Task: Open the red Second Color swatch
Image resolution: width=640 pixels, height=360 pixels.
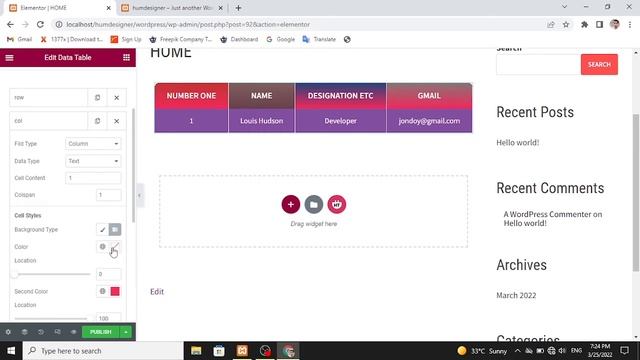Action: click(x=115, y=291)
